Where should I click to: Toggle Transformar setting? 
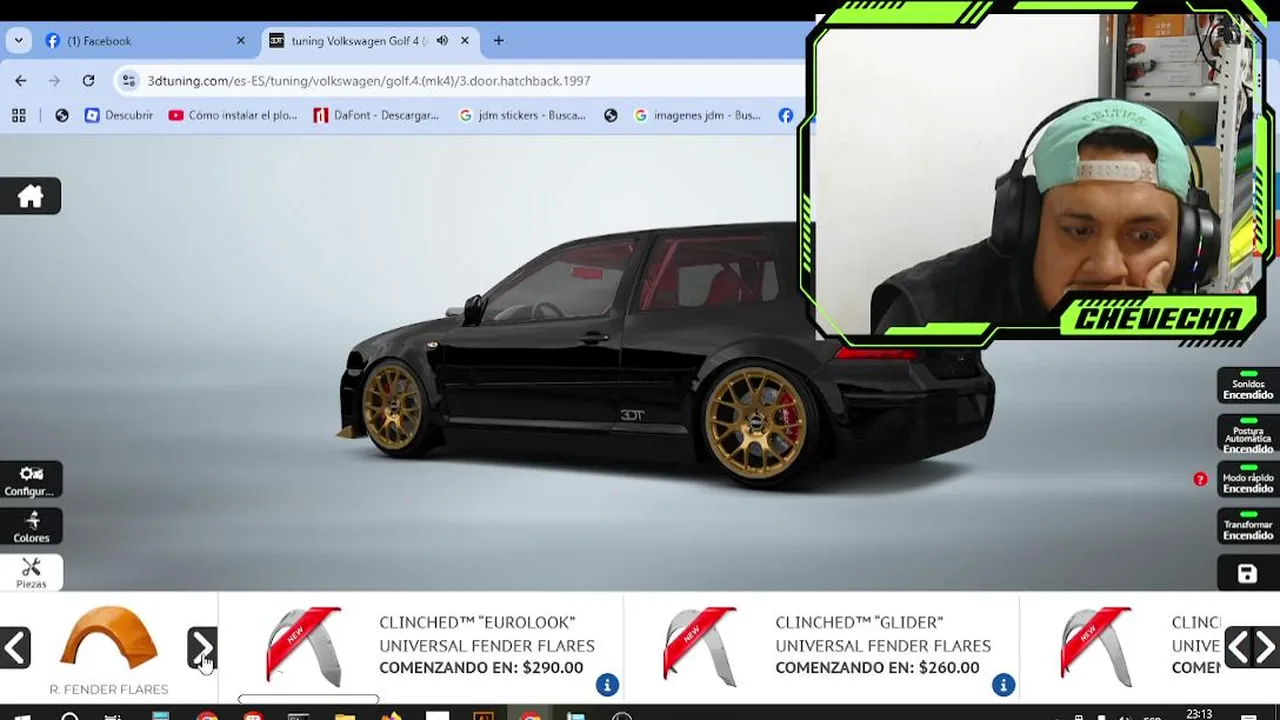coord(1248,526)
